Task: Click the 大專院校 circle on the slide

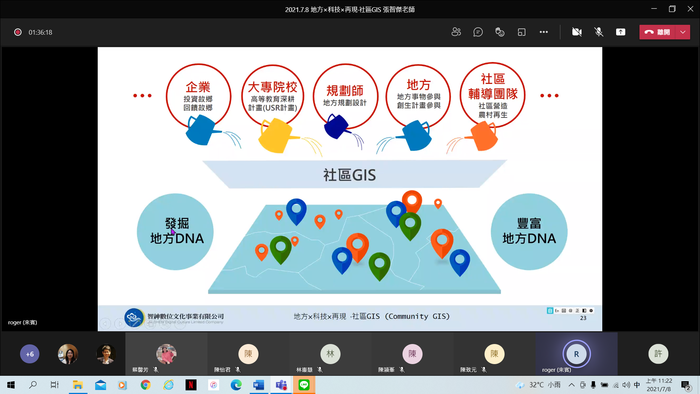Action: coord(272,96)
